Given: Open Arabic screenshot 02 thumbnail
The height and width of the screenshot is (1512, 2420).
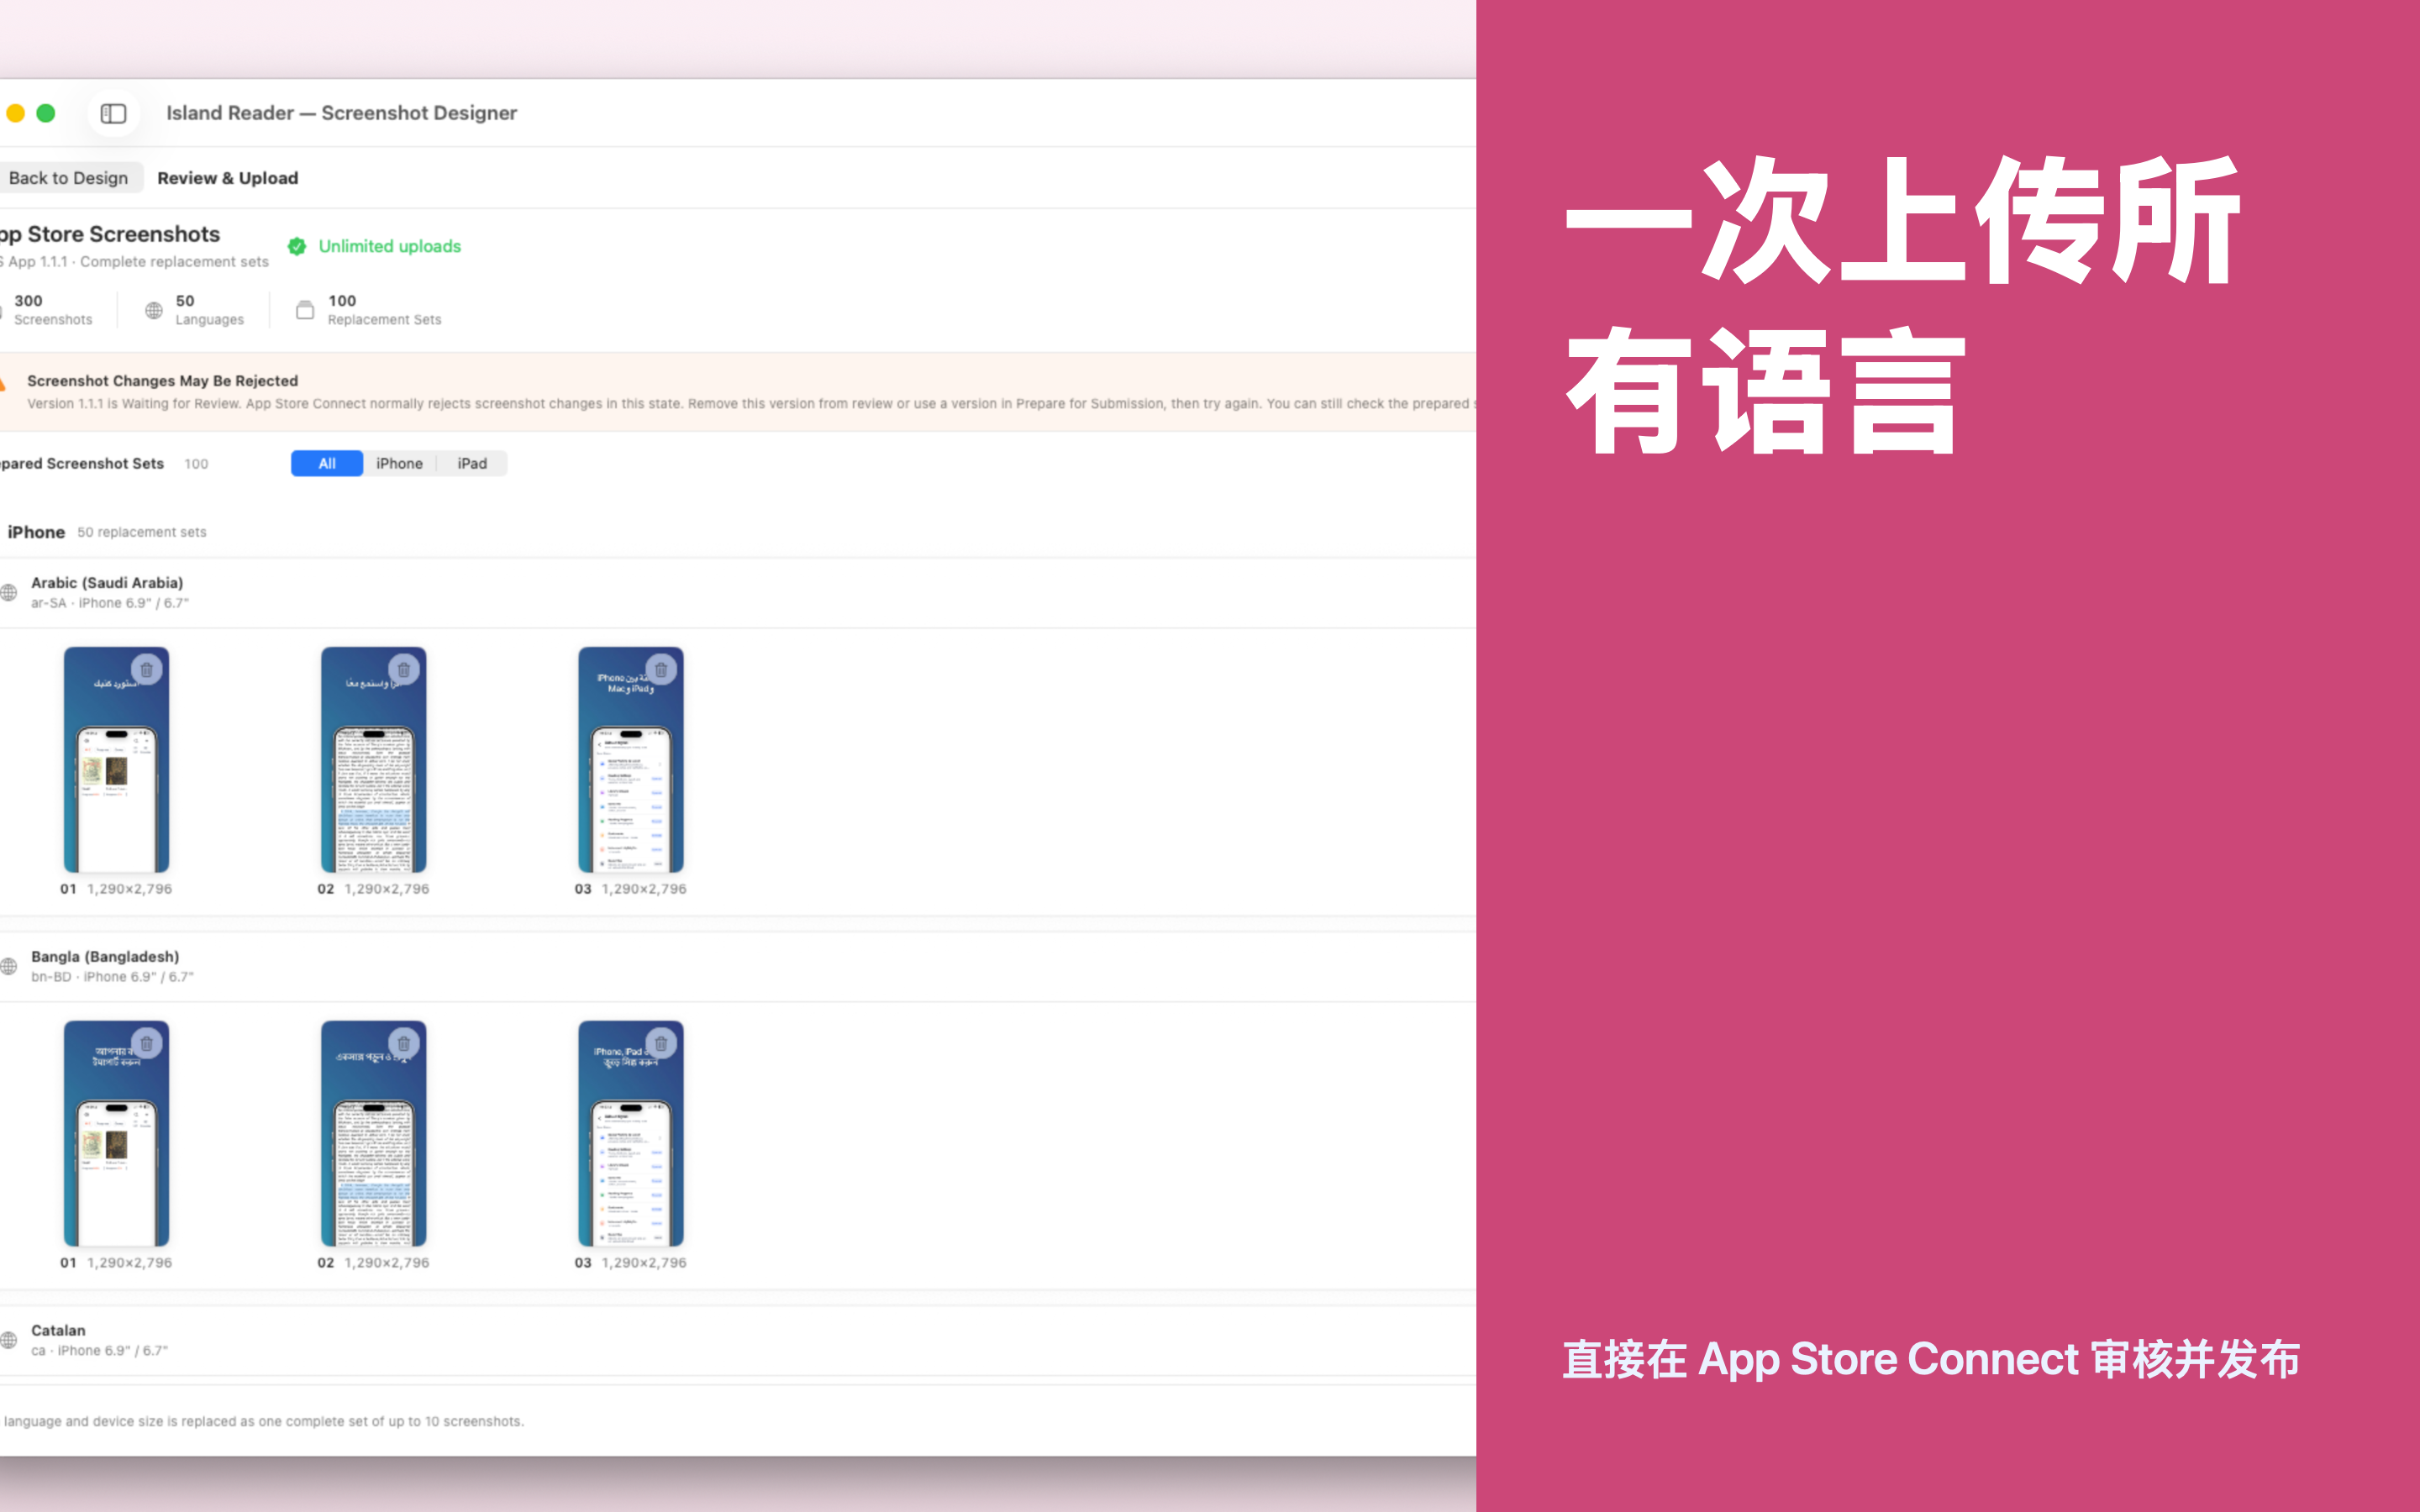Looking at the screenshot, I should (x=373, y=760).
